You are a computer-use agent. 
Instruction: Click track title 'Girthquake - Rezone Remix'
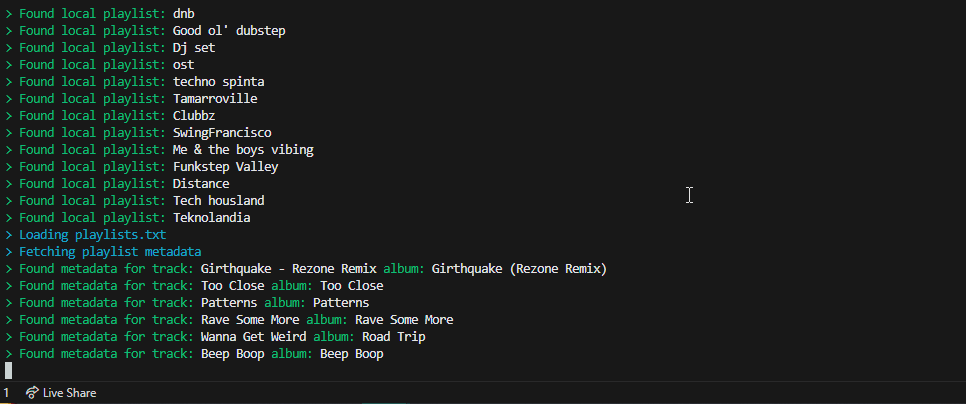(289, 269)
